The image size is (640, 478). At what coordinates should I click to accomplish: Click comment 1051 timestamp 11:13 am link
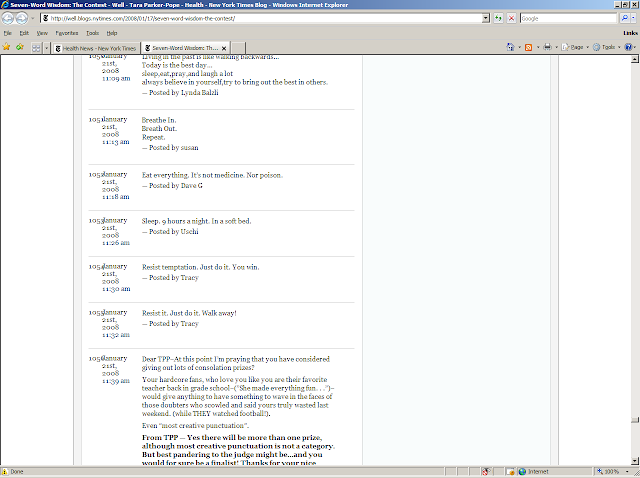116,142
